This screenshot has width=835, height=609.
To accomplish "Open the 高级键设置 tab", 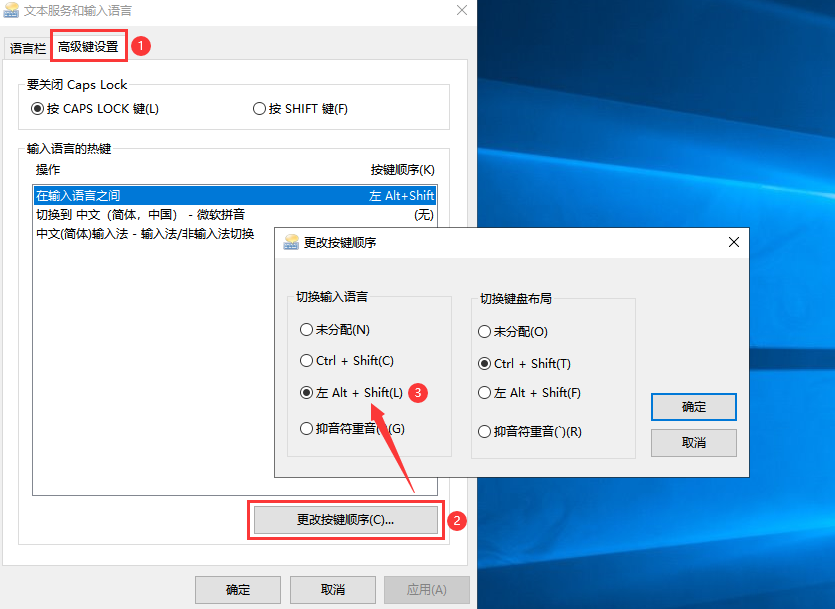I will click(x=88, y=47).
